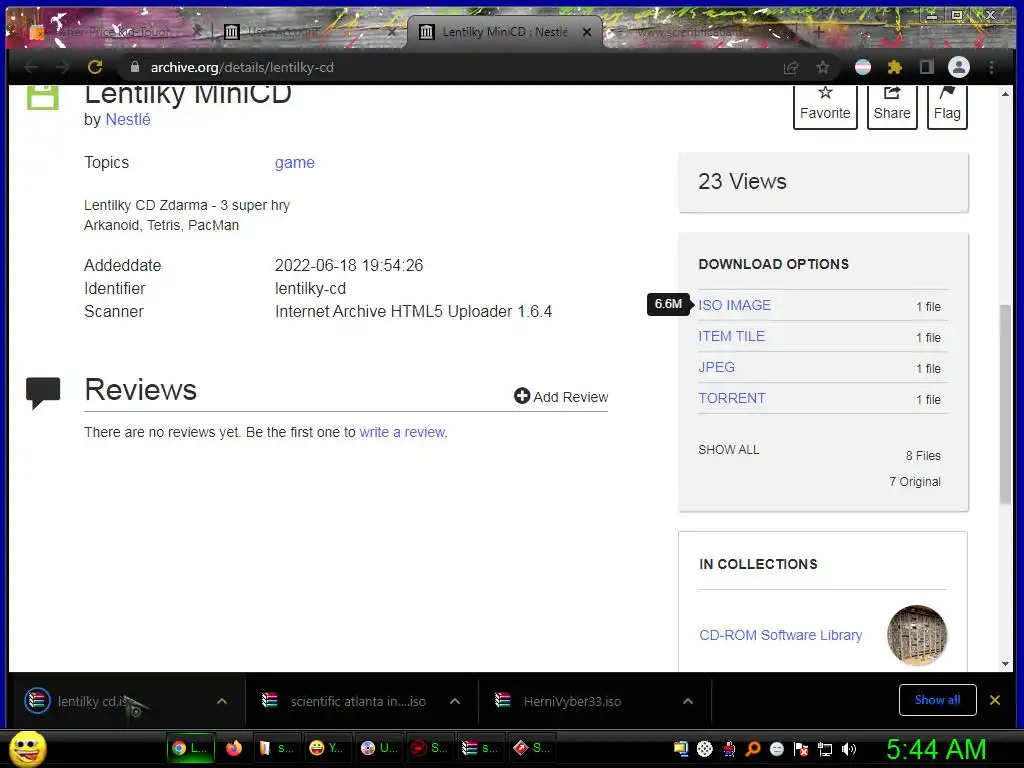The image size is (1024, 768).
Task: Close the downloads bar
Action: [x=995, y=700]
